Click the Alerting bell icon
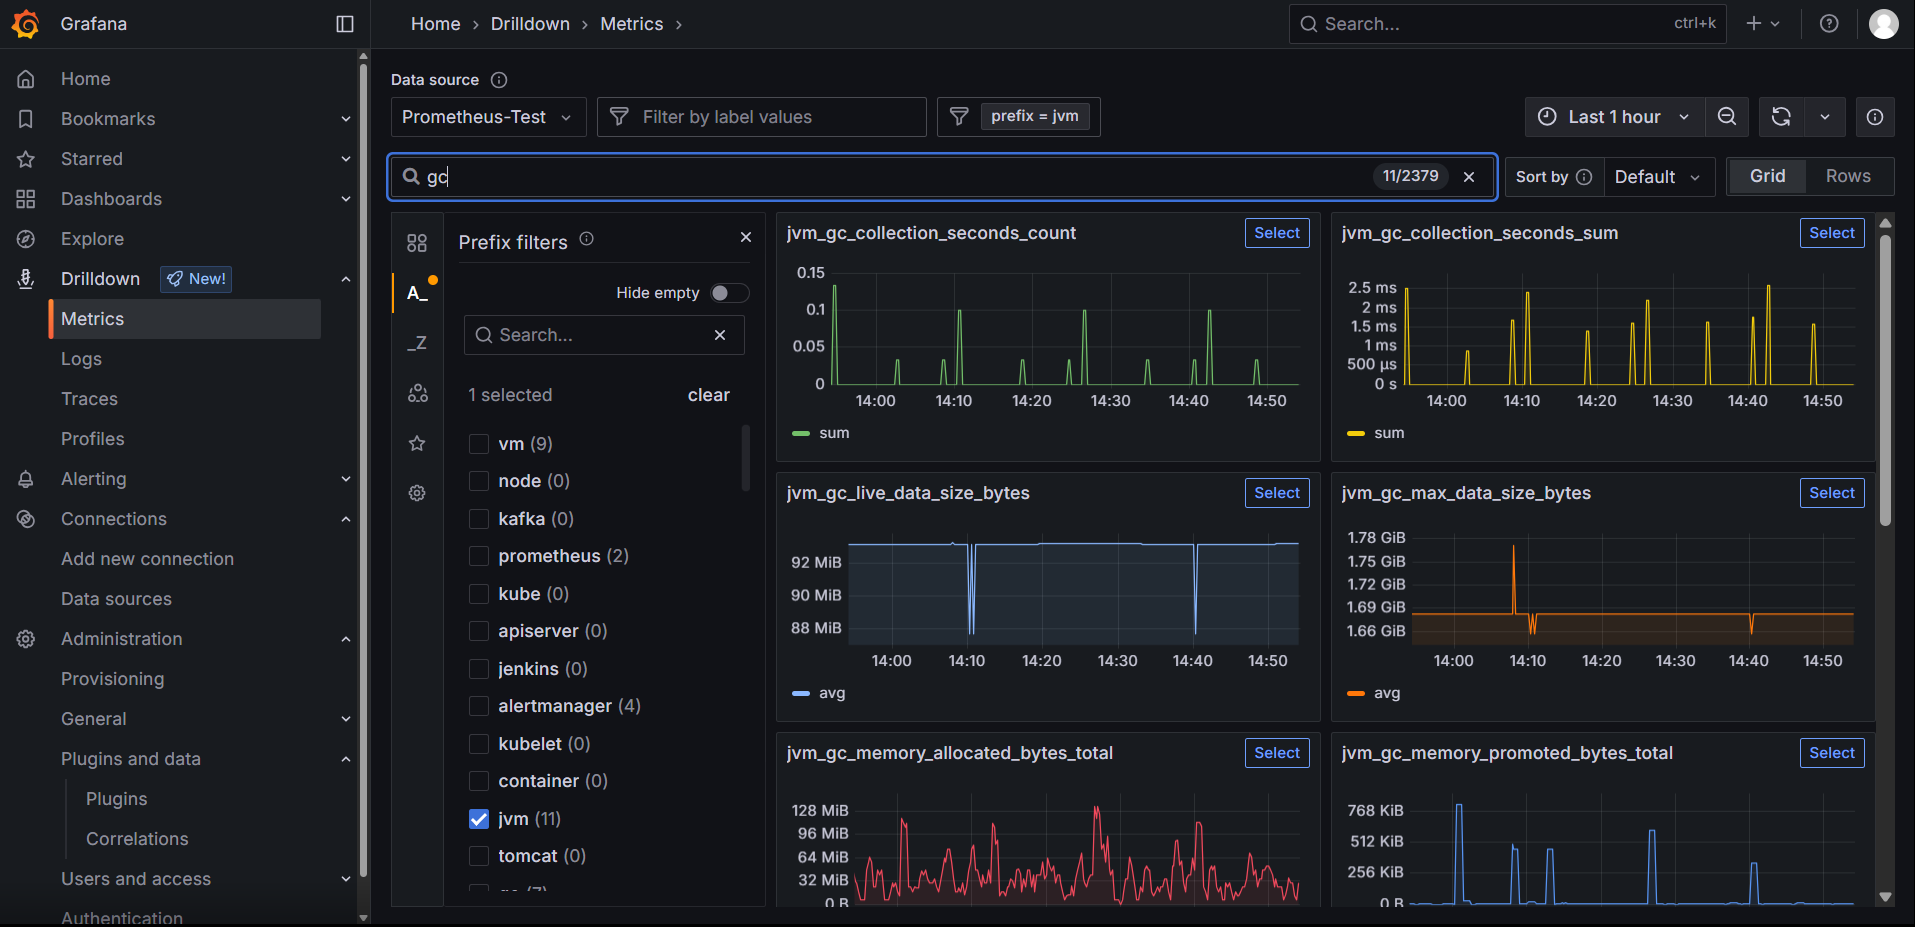This screenshot has height=927, width=1915. 26,479
